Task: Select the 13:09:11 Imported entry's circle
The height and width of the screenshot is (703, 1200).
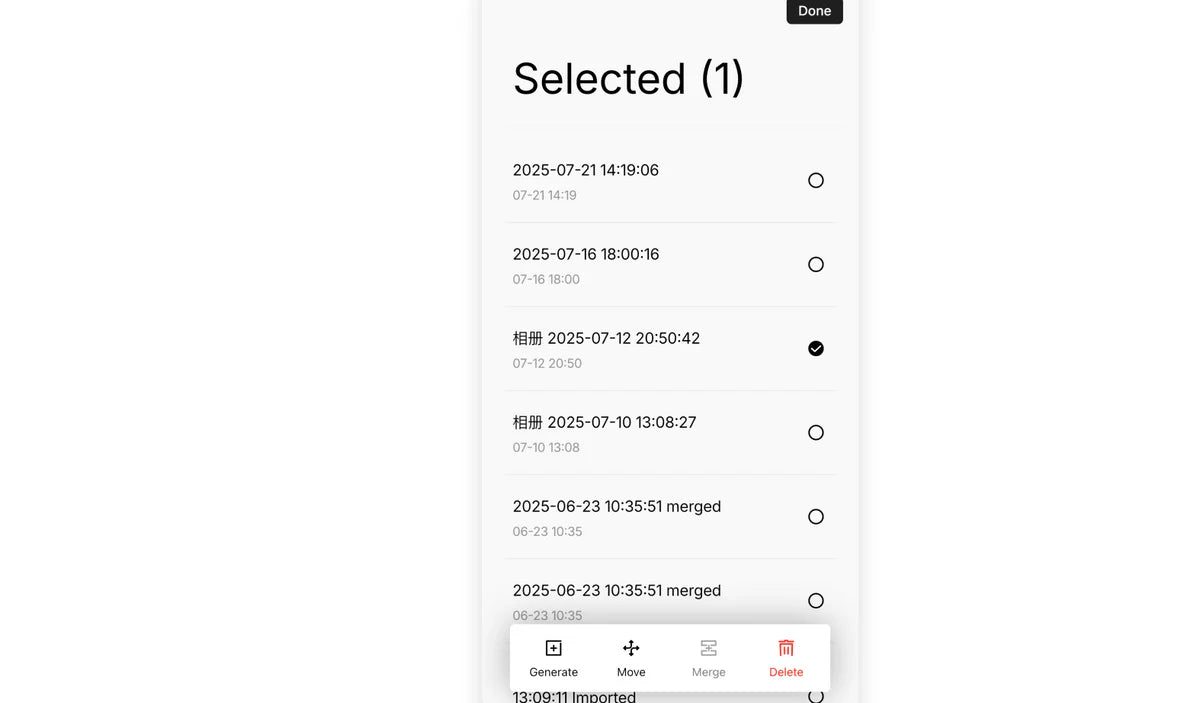Action: click(816, 696)
